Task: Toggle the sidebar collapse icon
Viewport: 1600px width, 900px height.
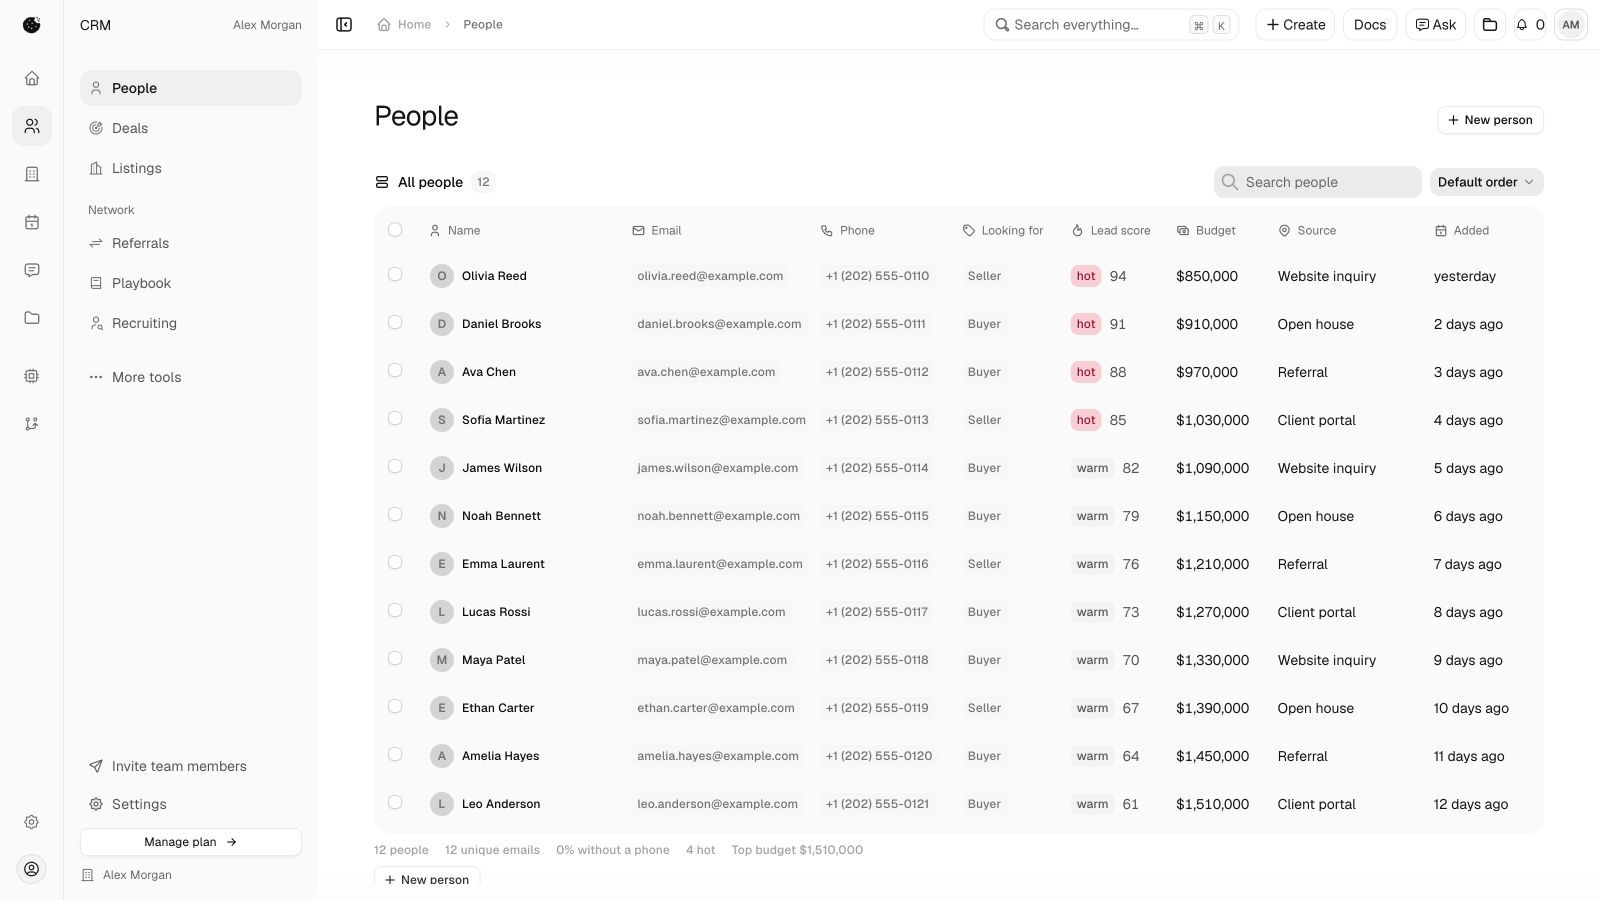Action: [x=344, y=25]
